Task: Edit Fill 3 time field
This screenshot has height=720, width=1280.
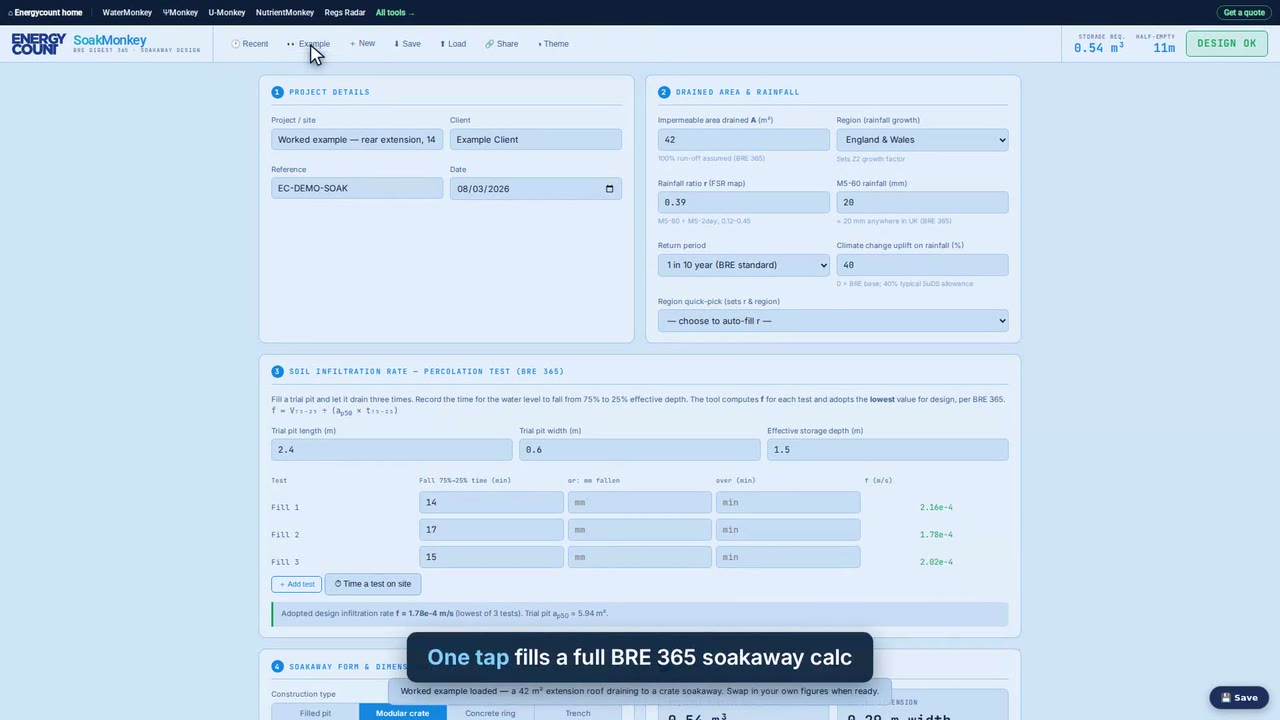Action: pos(491,557)
